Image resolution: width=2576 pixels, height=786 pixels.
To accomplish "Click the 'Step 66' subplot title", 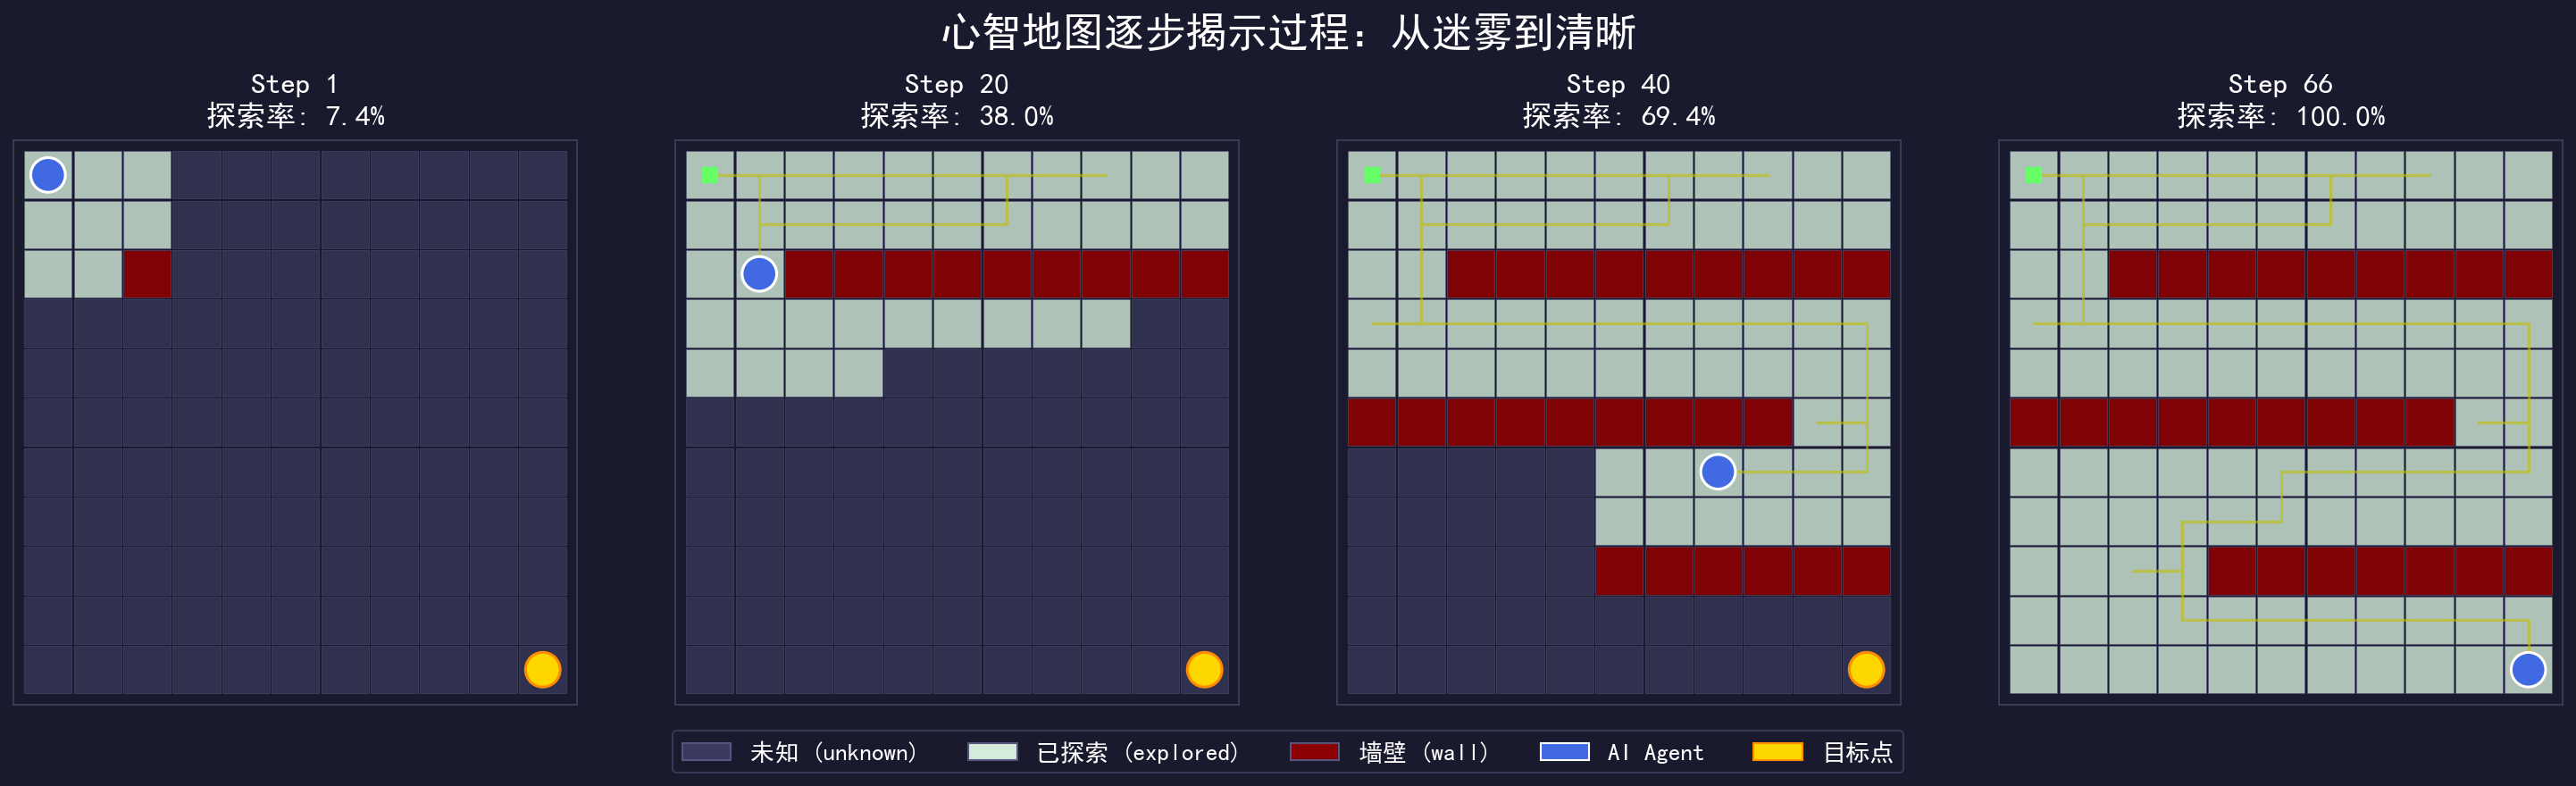I will pos(2280,84).
